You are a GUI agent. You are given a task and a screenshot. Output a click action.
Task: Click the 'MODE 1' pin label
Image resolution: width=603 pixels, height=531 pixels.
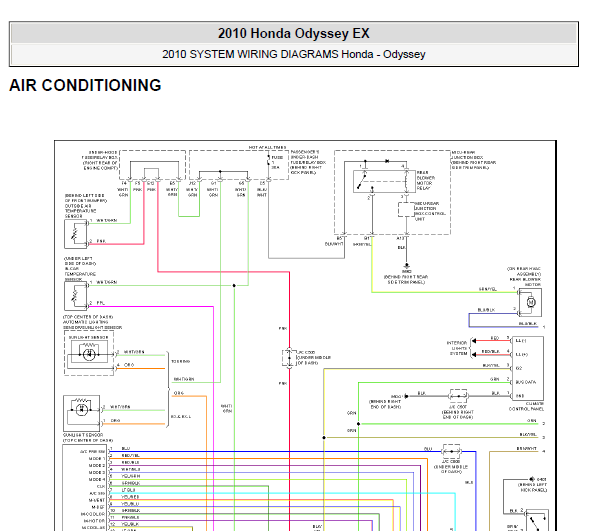97,458
